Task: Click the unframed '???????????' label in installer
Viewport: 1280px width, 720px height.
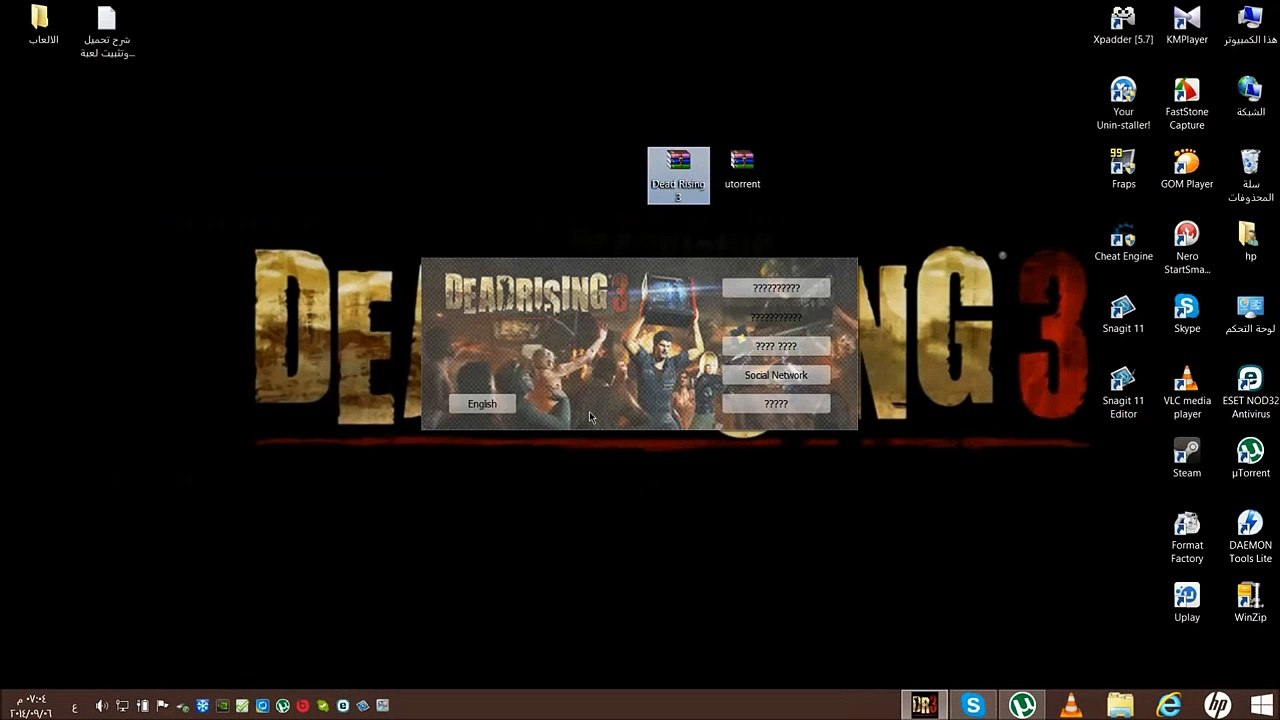Action: click(x=776, y=318)
